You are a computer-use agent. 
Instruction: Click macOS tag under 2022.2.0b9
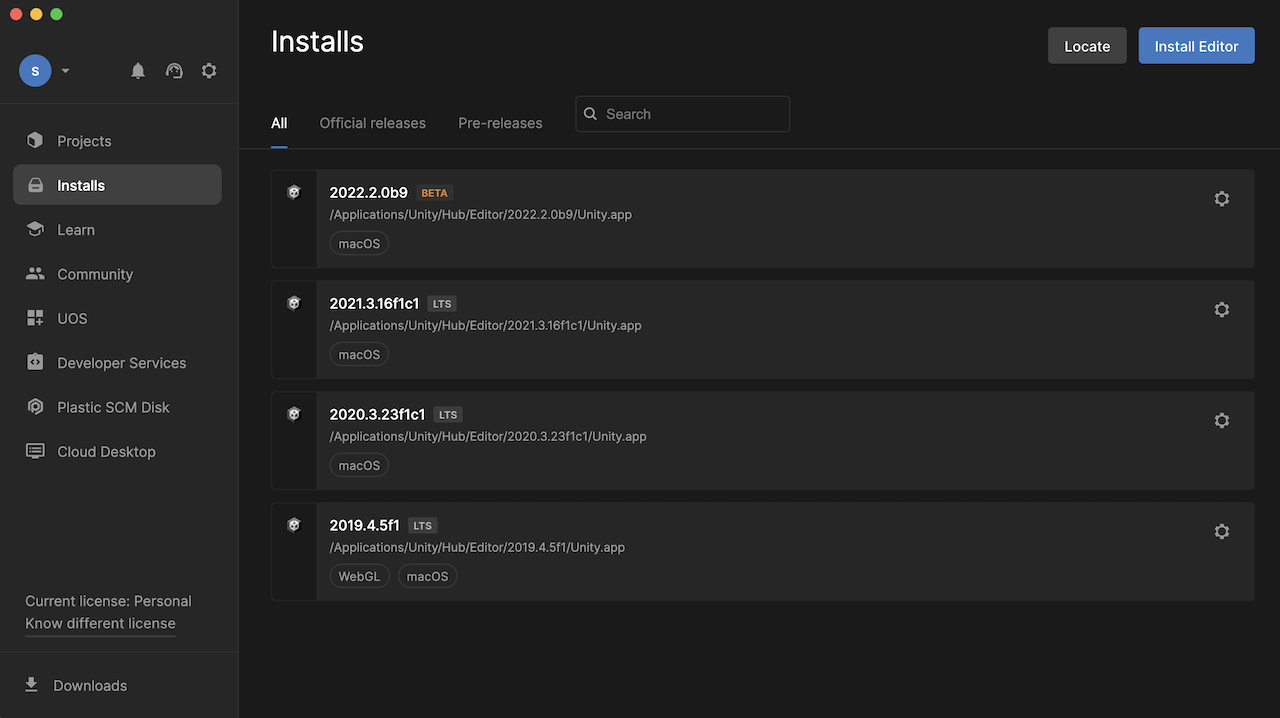coord(359,243)
